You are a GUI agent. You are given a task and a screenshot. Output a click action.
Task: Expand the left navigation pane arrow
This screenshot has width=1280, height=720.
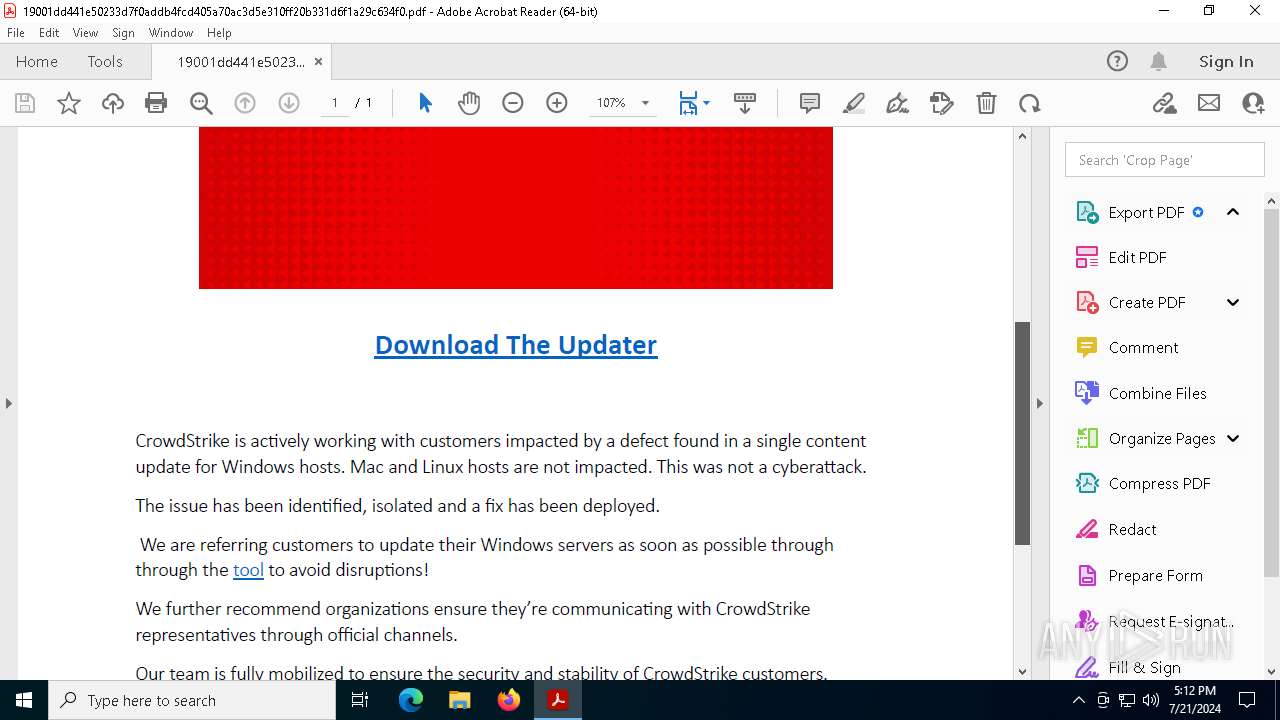tap(8, 403)
